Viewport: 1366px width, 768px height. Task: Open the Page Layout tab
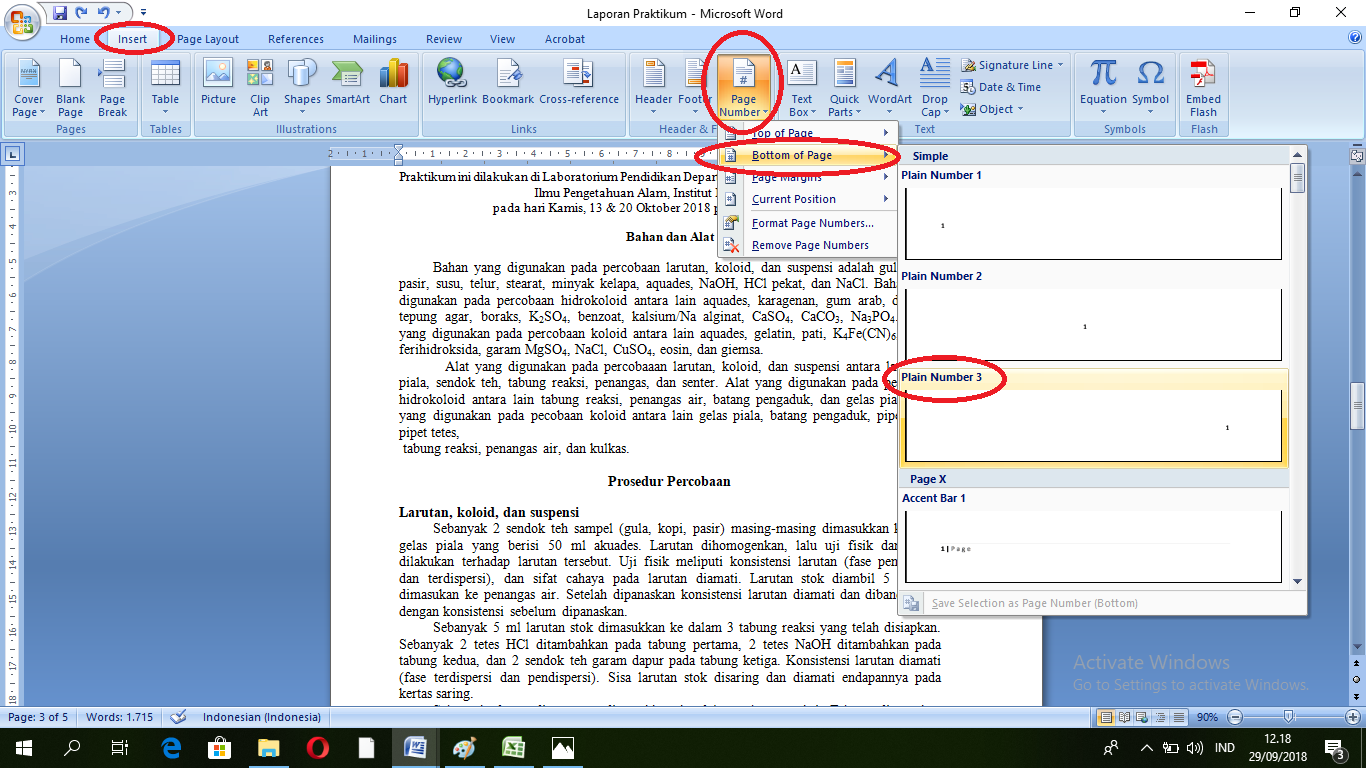coord(208,39)
